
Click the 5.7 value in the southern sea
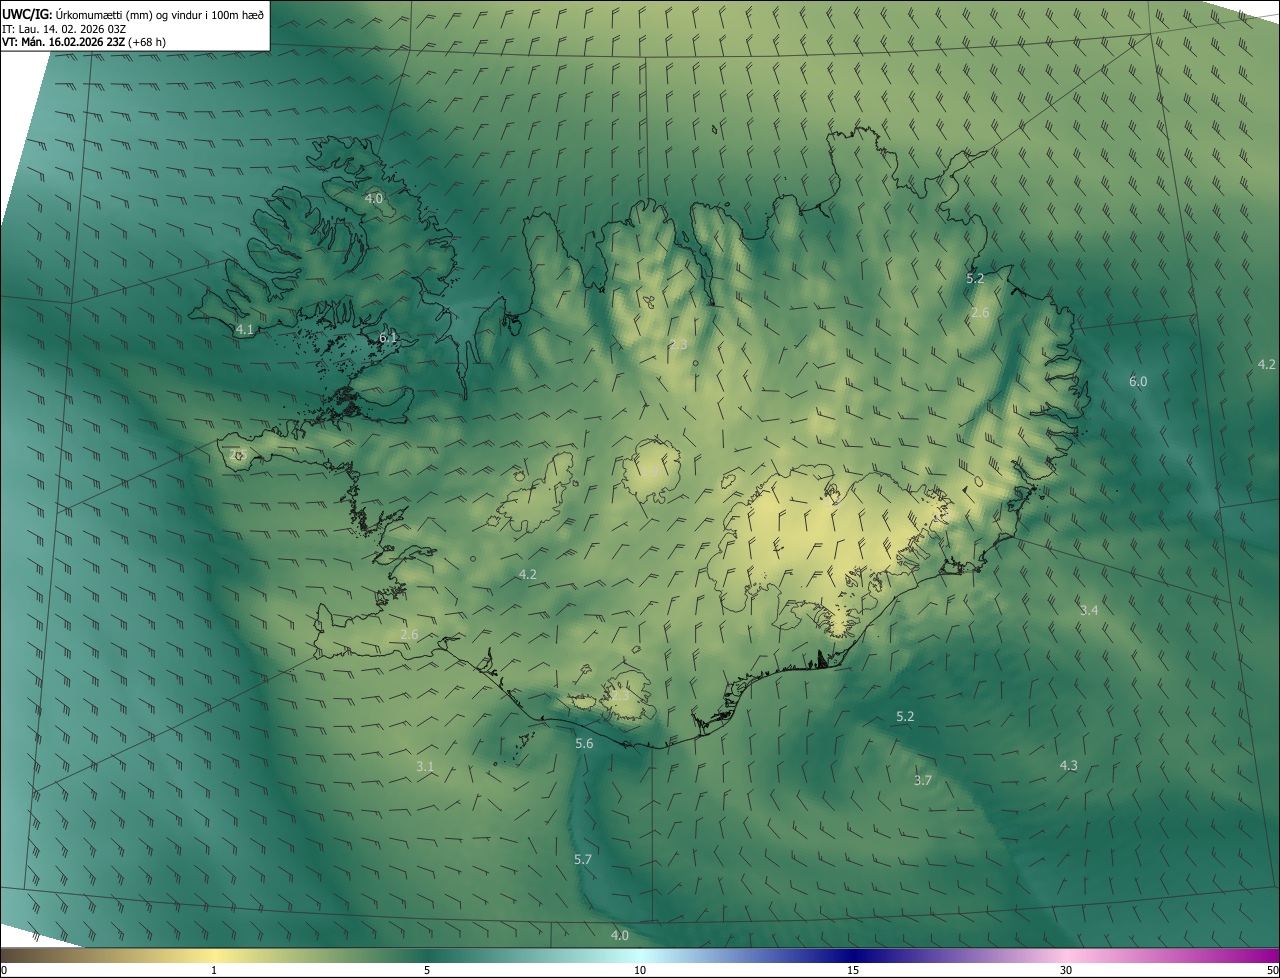point(583,859)
